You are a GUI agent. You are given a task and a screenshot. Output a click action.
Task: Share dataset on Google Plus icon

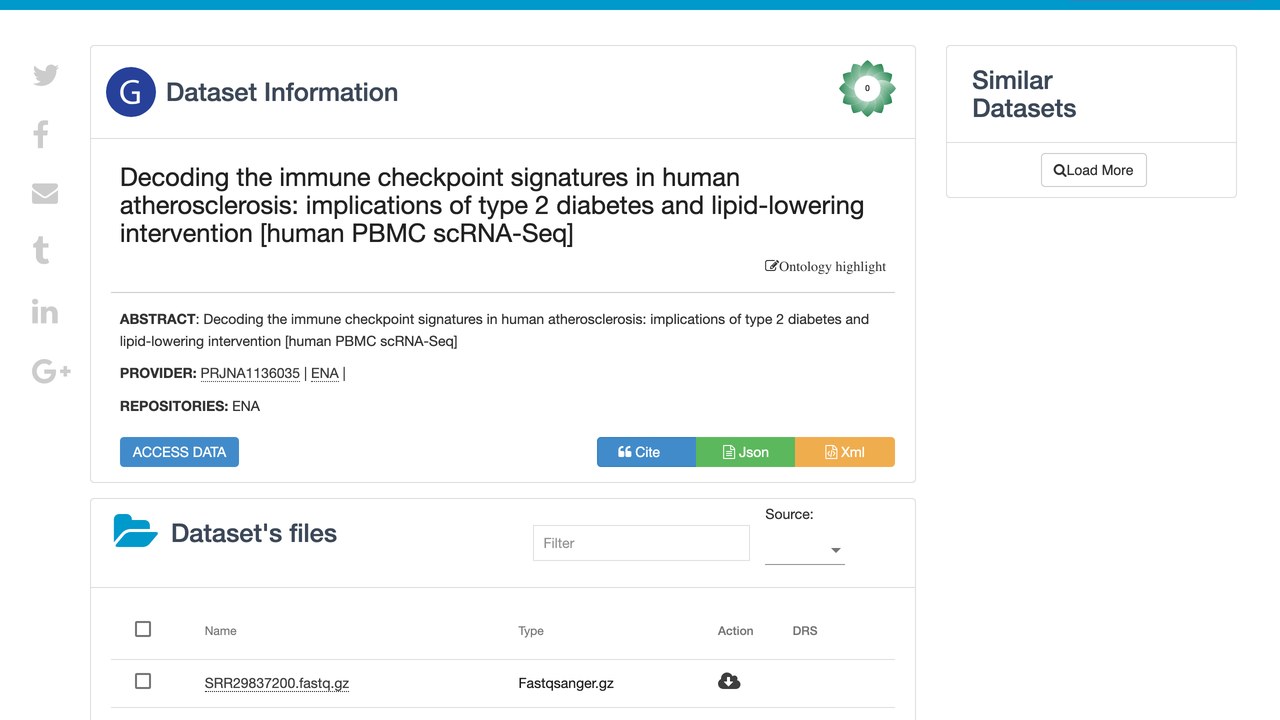[51, 371]
